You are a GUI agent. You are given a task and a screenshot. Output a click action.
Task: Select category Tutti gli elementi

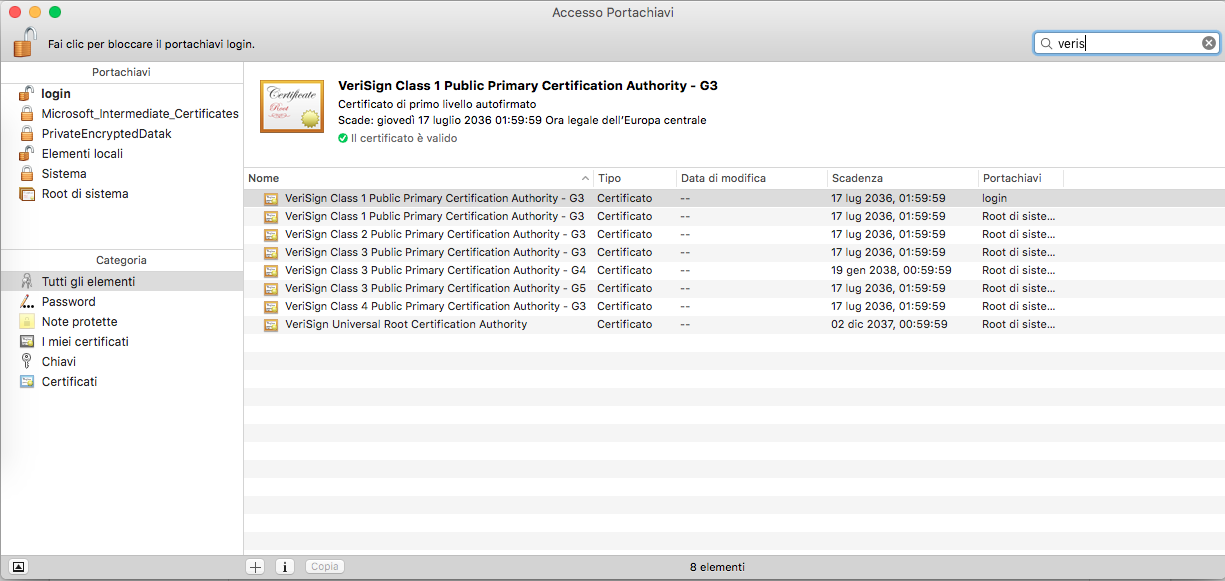click(122, 281)
